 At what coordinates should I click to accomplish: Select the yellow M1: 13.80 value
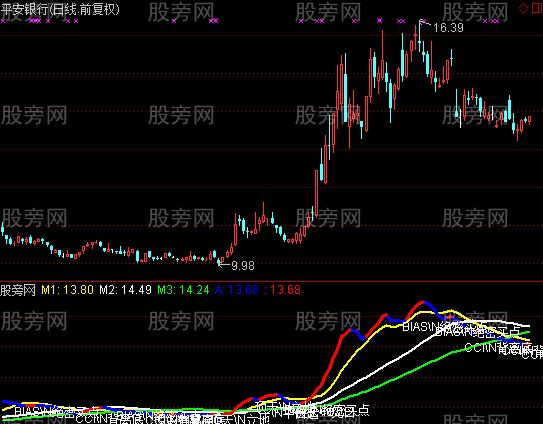[x=68, y=290]
